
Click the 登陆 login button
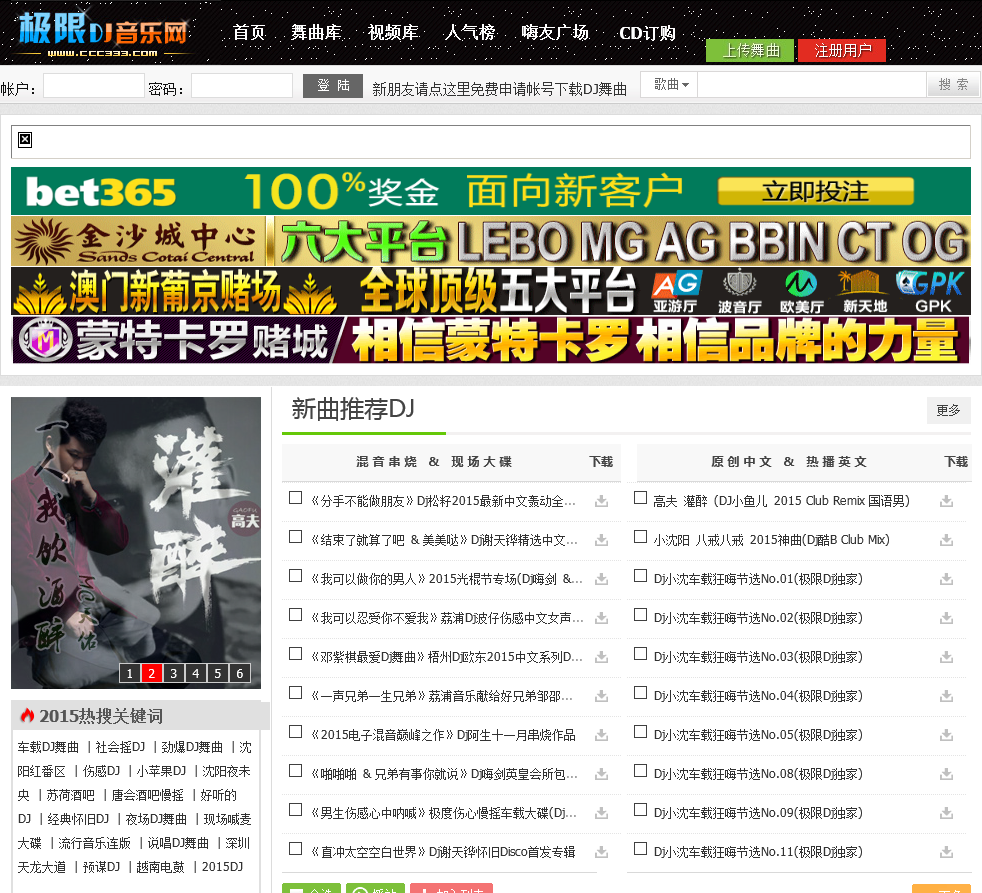[x=333, y=86]
